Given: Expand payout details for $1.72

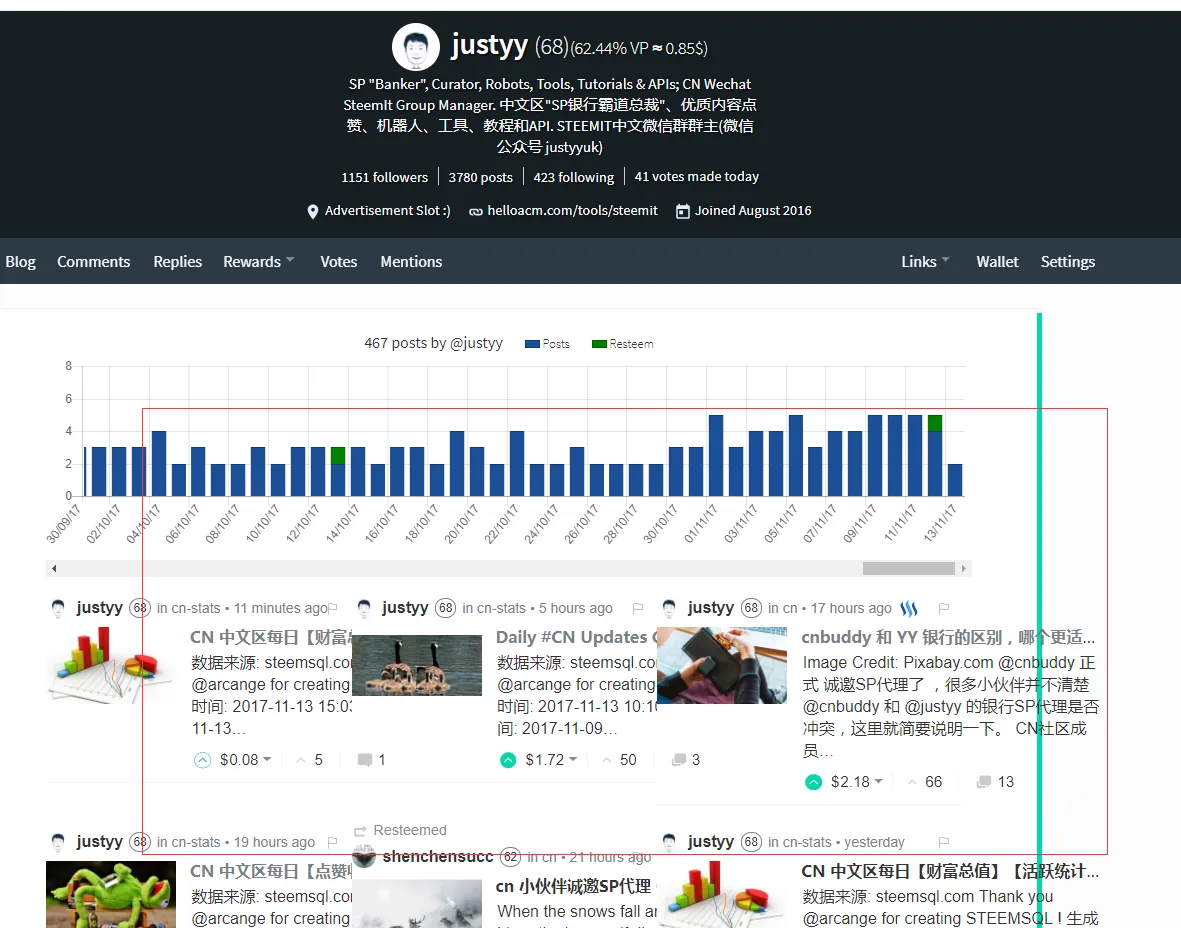Looking at the screenshot, I should (x=572, y=759).
